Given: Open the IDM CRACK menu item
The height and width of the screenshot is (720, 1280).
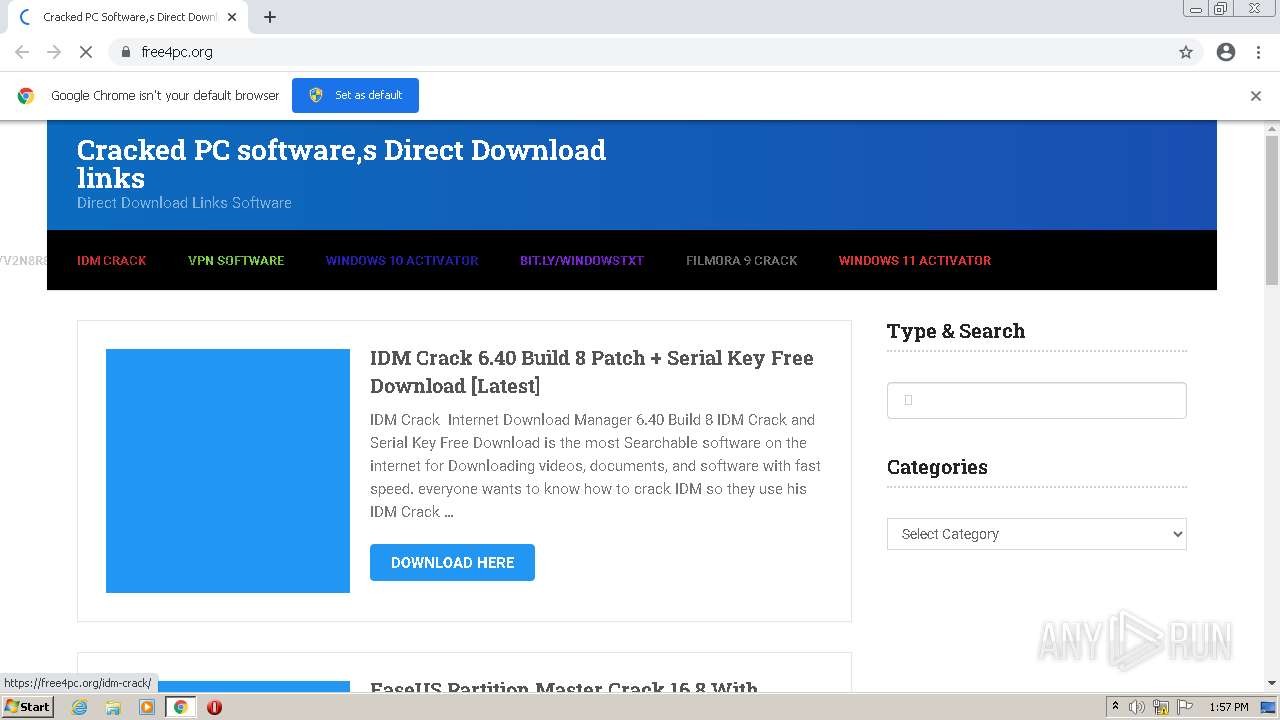Looking at the screenshot, I should tap(112, 260).
